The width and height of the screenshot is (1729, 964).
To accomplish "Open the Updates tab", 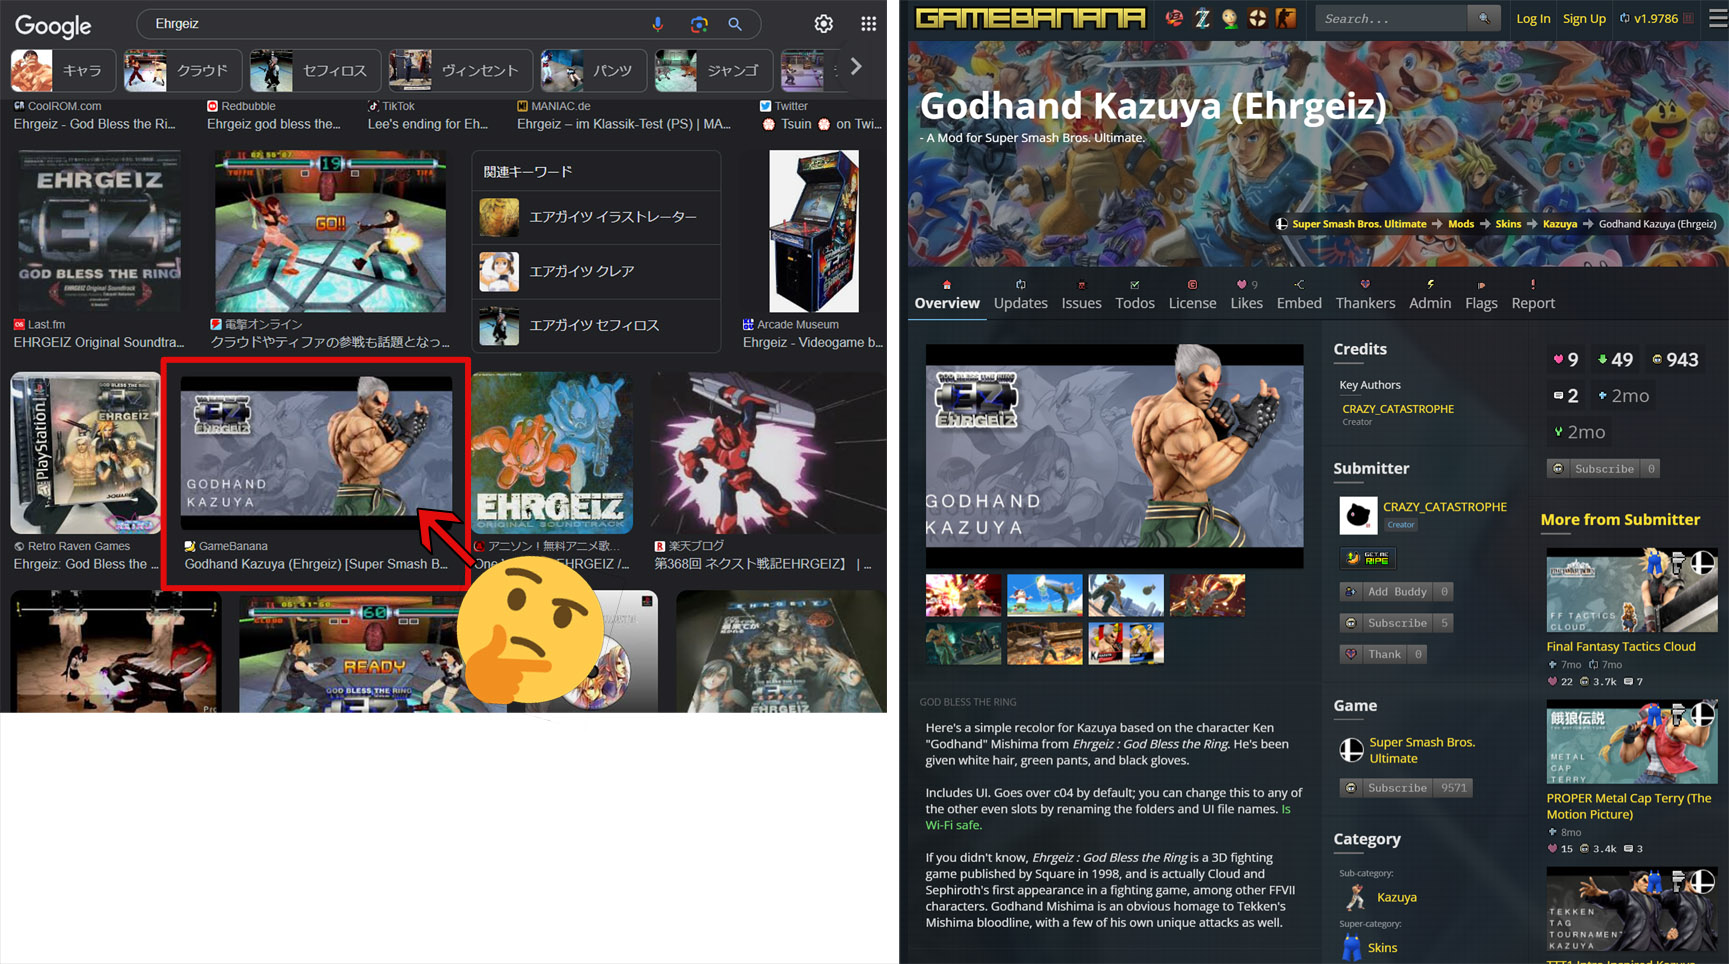I will pos(1021,296).
